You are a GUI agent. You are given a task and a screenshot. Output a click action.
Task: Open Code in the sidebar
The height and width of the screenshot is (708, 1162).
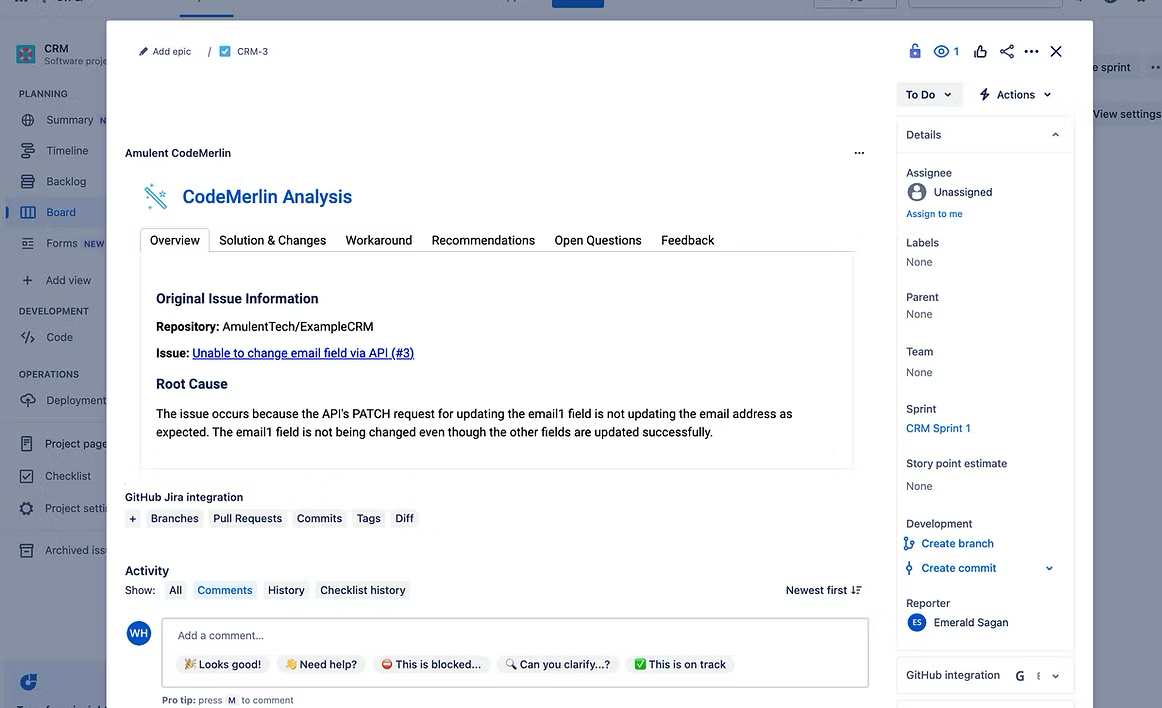[59, 337]
